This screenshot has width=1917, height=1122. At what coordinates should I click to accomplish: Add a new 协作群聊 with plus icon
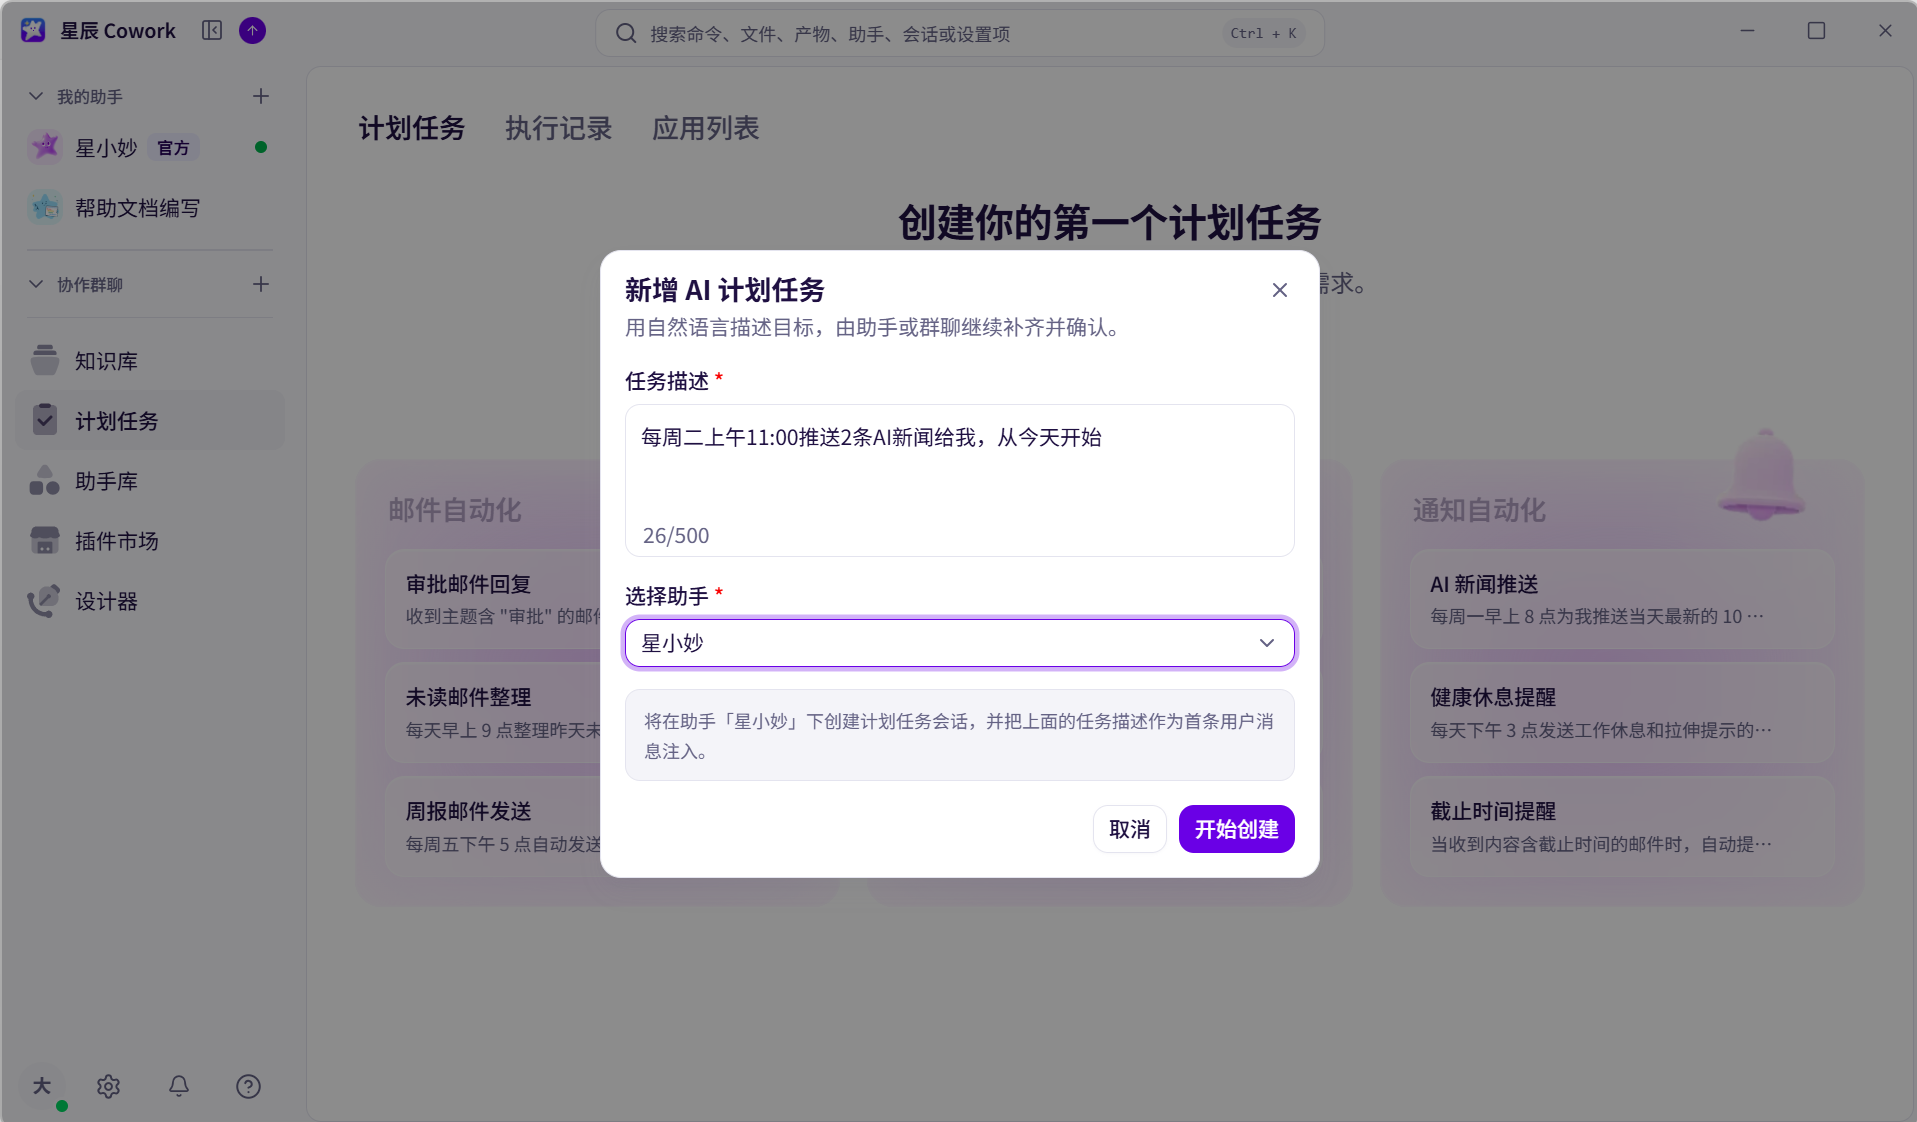pos(261,284)
